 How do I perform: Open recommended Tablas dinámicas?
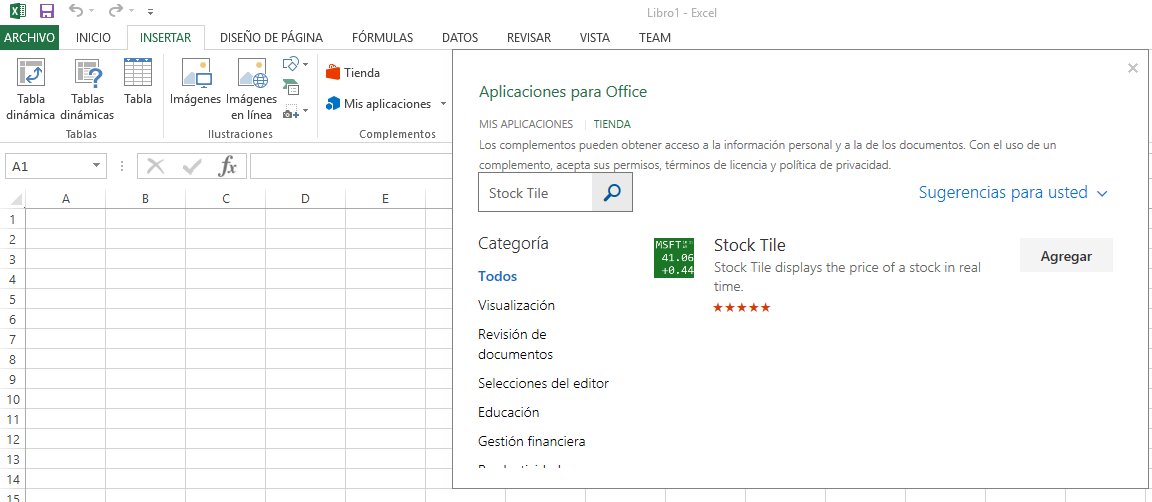pos(87,89)
